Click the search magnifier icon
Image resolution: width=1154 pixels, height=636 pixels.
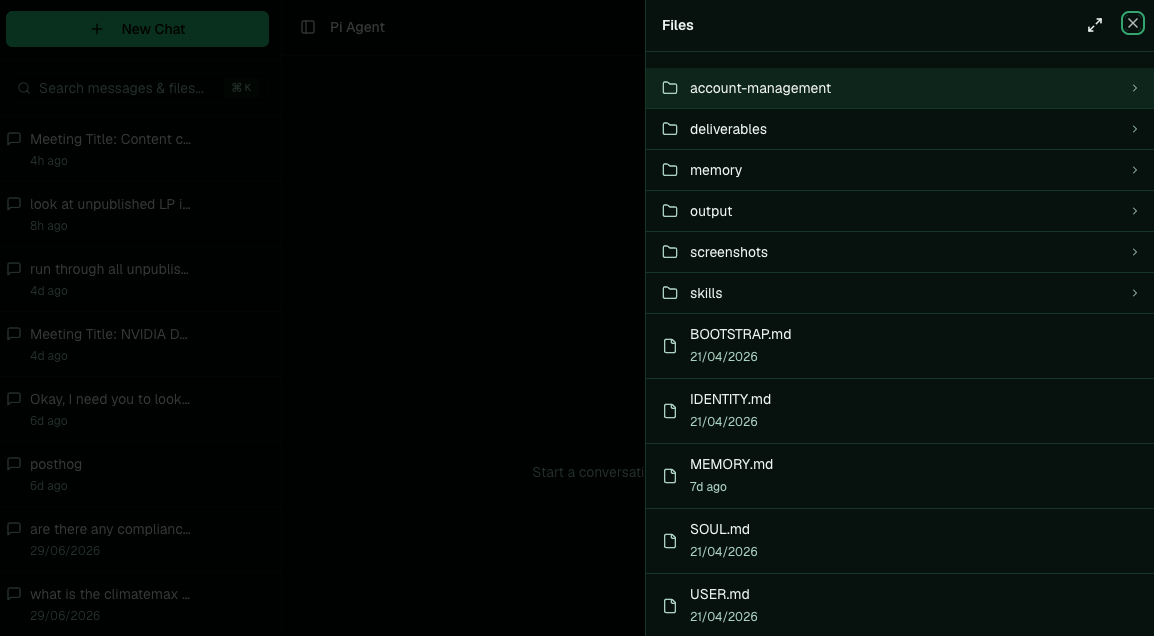click(x=24, y=88)
